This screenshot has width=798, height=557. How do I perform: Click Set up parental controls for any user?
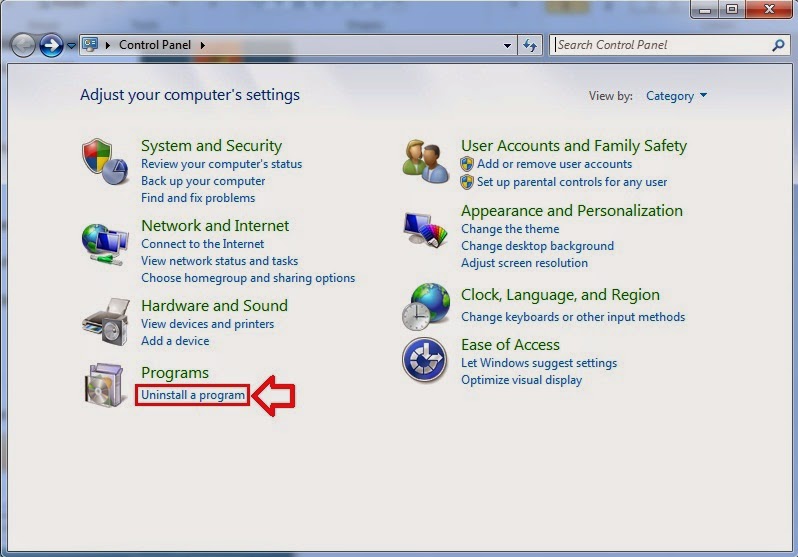tap(572, 182)
